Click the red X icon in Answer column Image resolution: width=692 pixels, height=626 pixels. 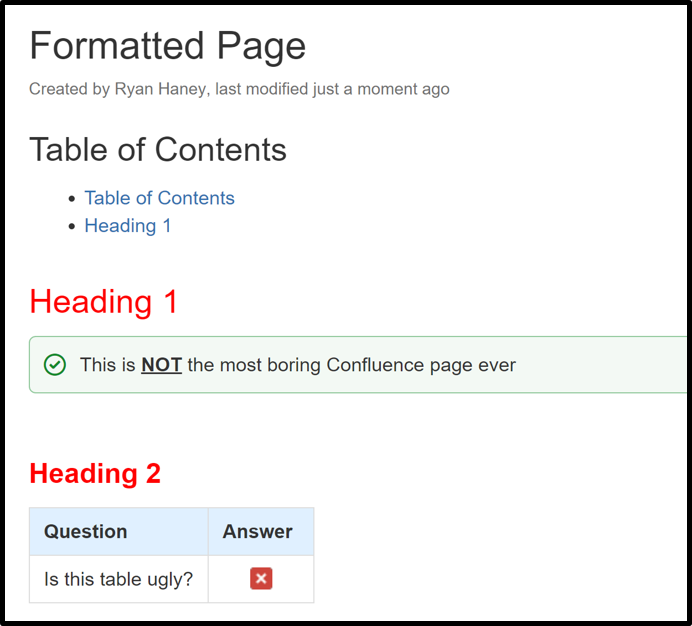[261, 579]
